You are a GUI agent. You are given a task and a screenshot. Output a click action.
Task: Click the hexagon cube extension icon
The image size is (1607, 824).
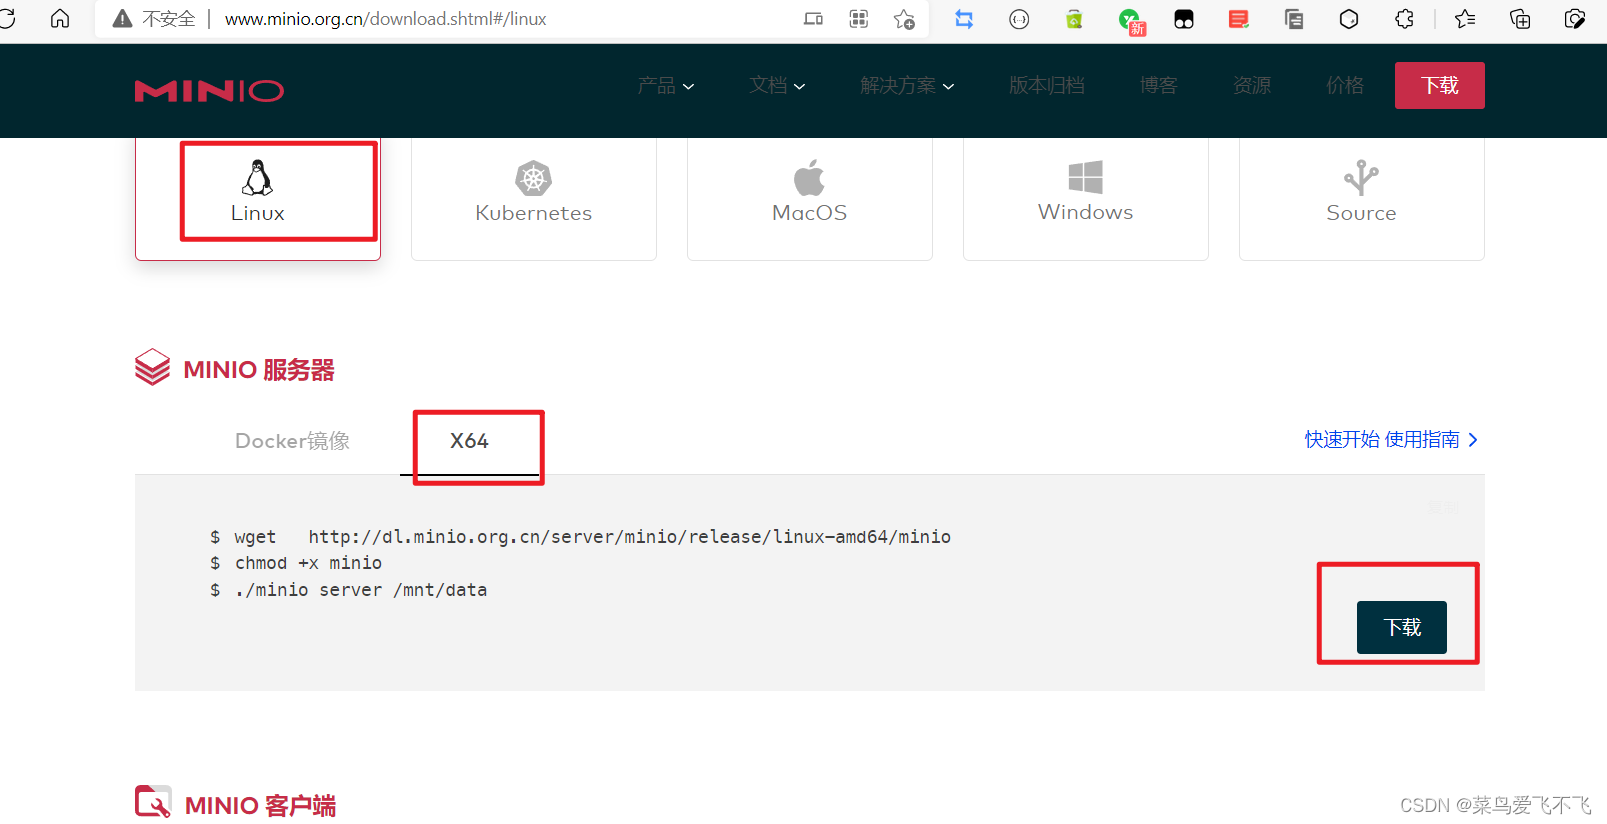pyautogui.click(x=1349, y=19)
